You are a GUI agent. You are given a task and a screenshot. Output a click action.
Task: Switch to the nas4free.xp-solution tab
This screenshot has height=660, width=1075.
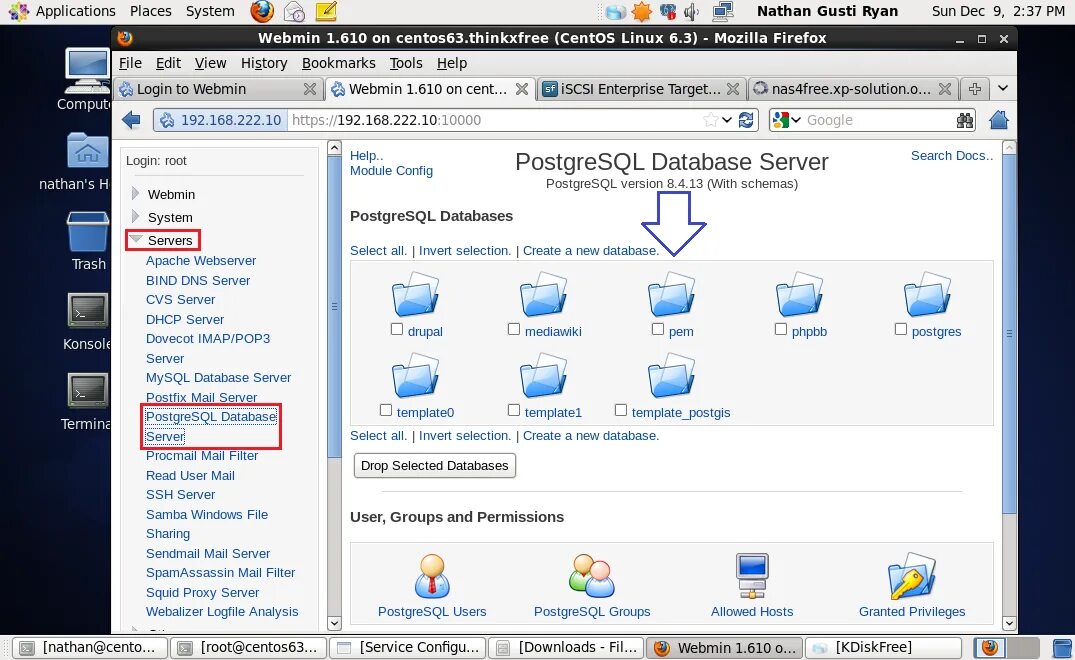(852, 88)
